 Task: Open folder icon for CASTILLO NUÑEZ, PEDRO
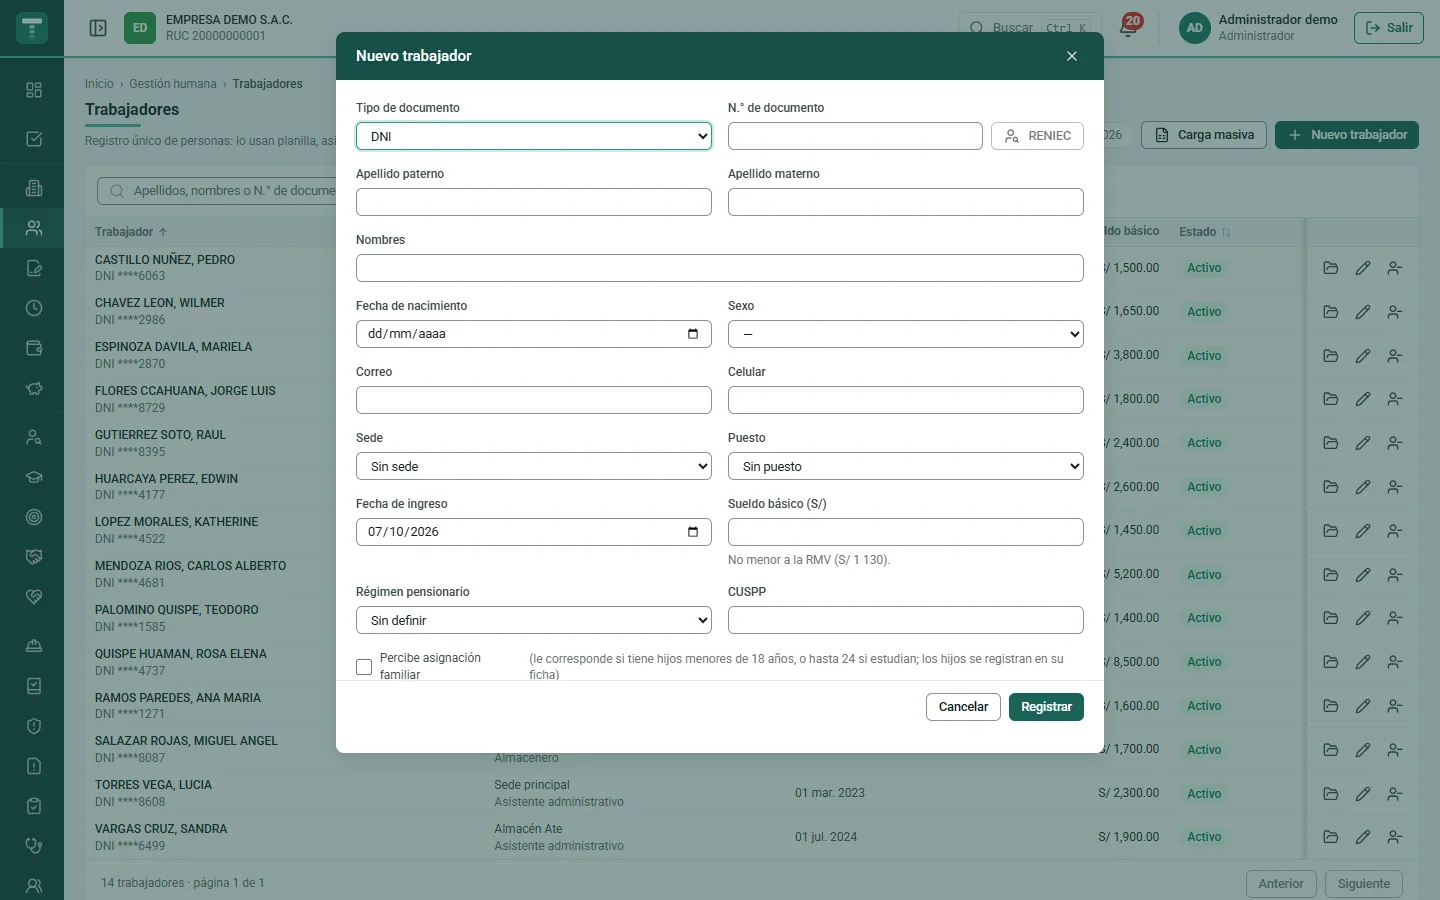(1330, 268)
